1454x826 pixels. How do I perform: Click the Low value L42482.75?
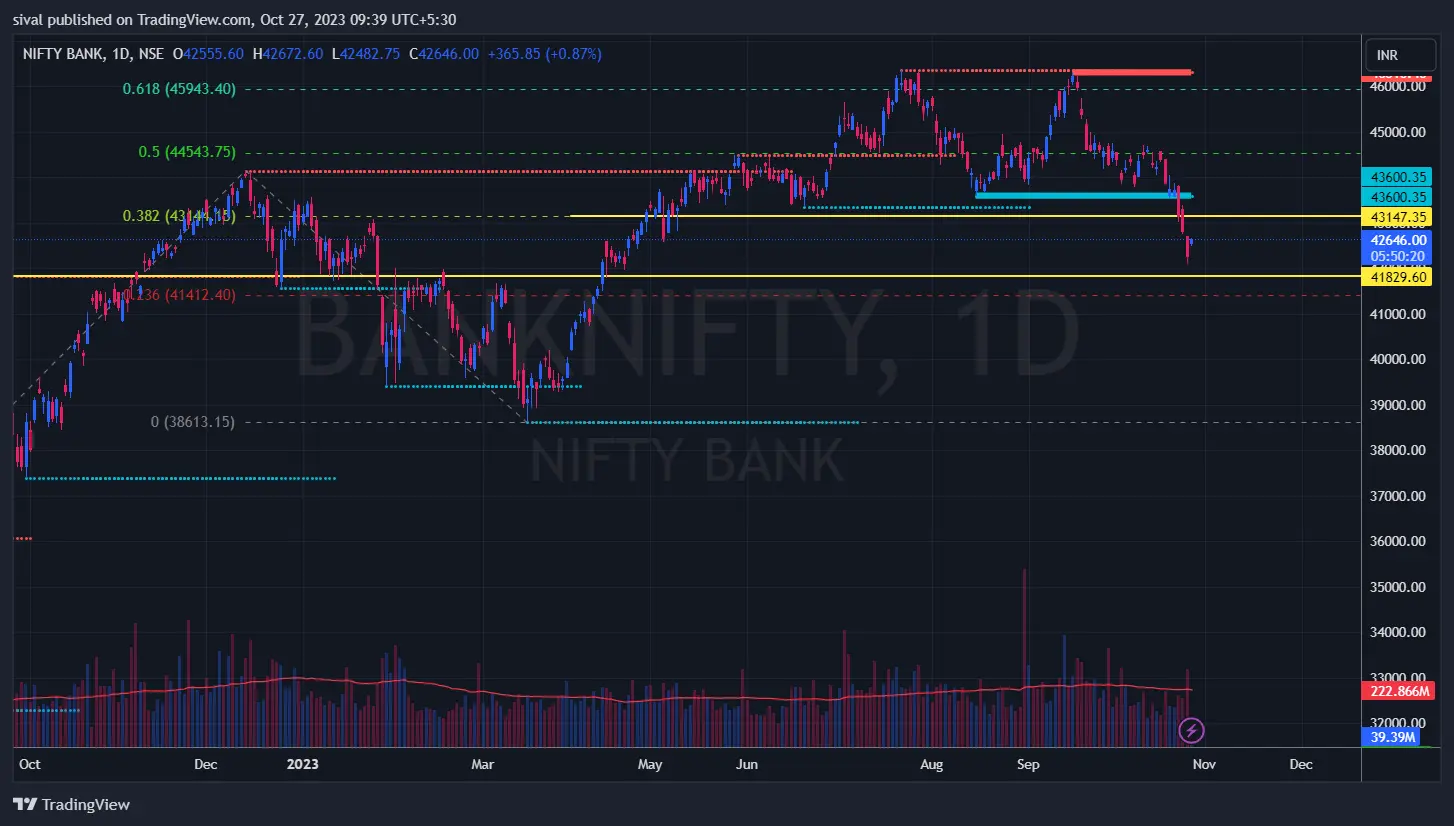tap(365, 54)
